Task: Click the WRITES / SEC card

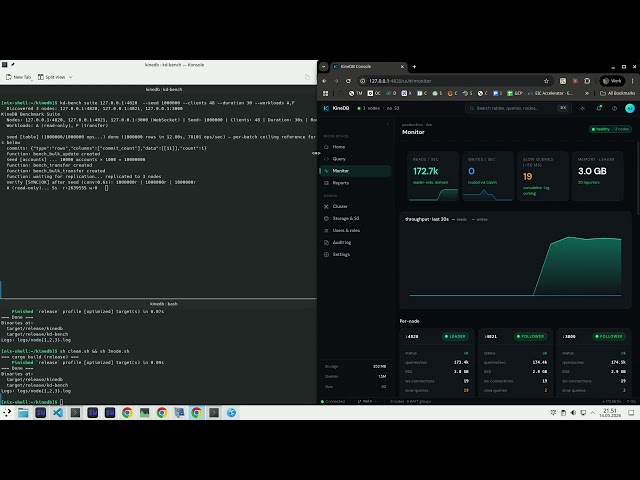Action: coord(487,176)
